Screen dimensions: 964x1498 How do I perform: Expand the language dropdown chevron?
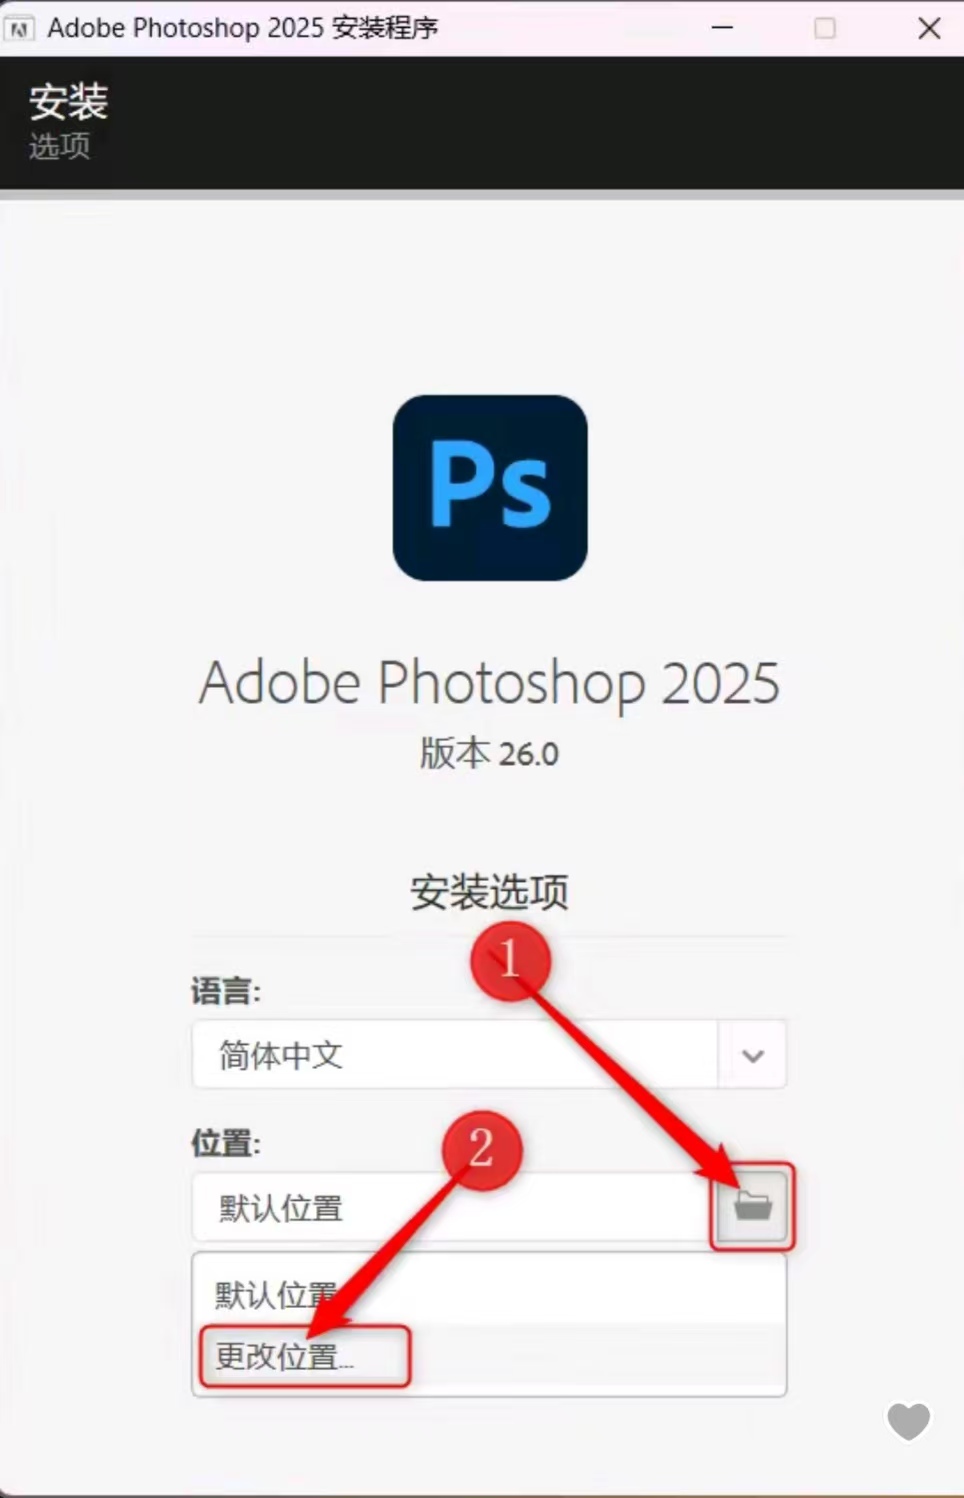pyautogui.click(x=753, y=1055)
